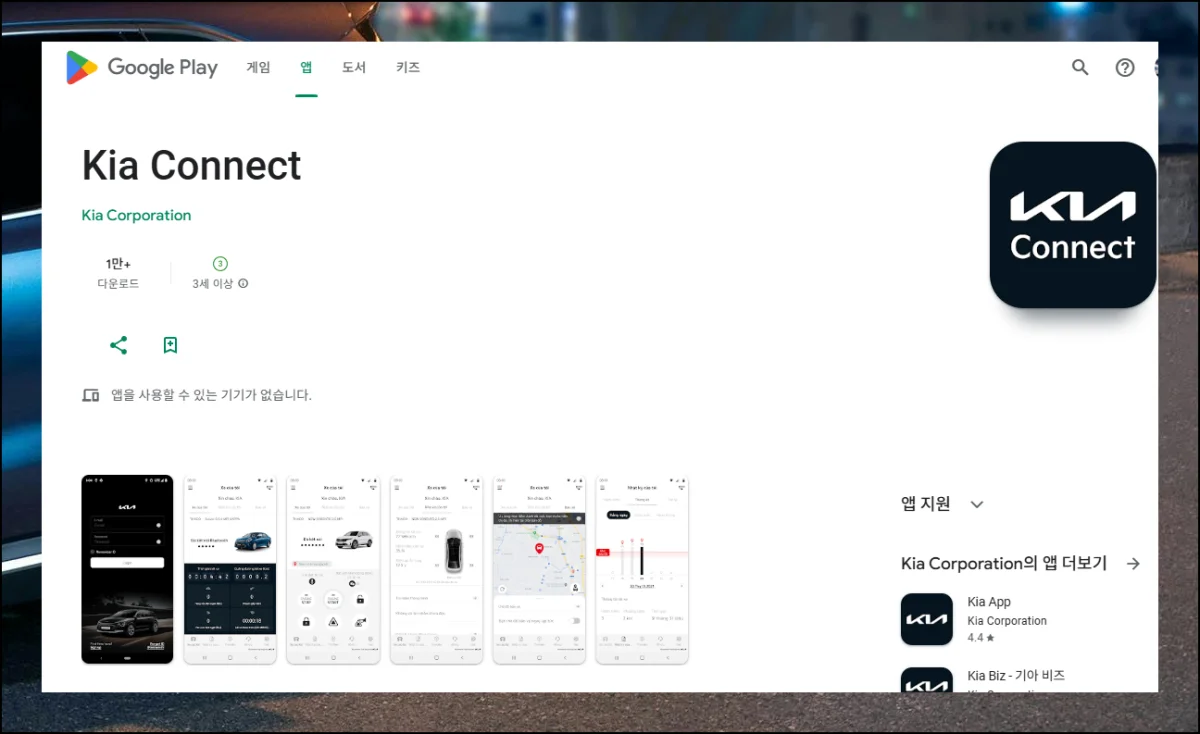
Task: Click the share icon
Action: coord(119,345)
